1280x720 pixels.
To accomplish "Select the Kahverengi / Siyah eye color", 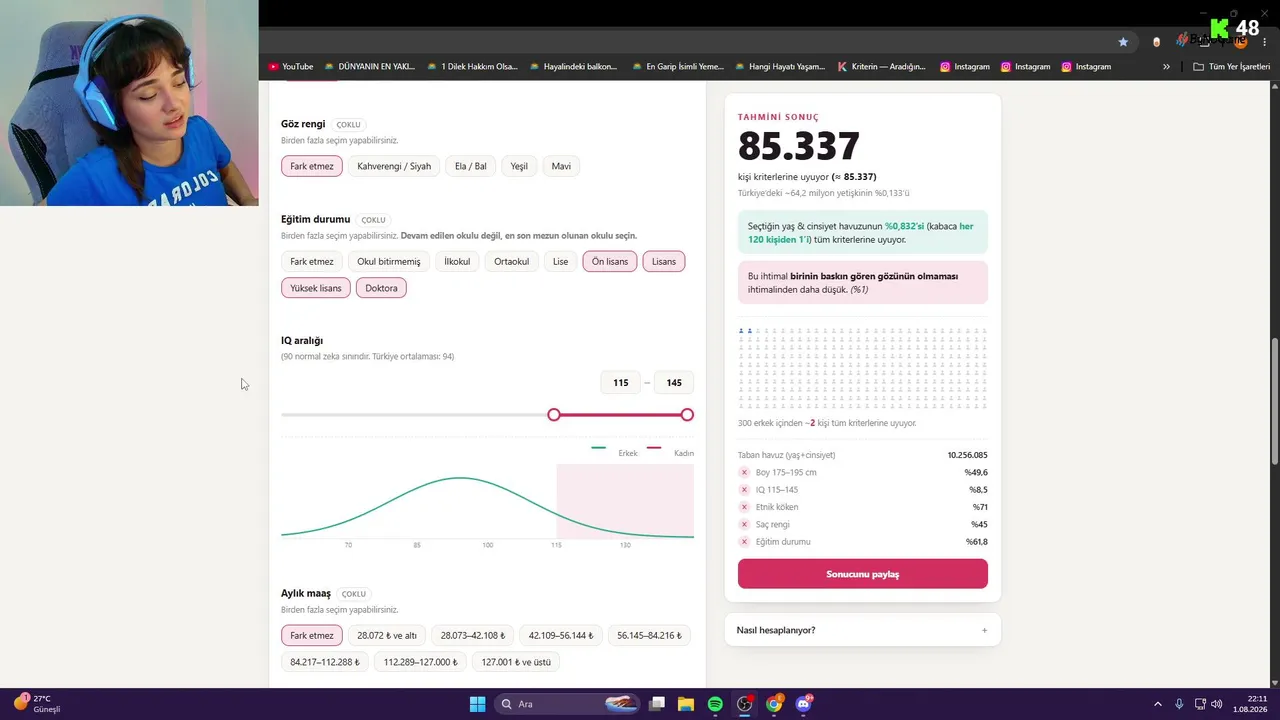I will pos(394,166).
